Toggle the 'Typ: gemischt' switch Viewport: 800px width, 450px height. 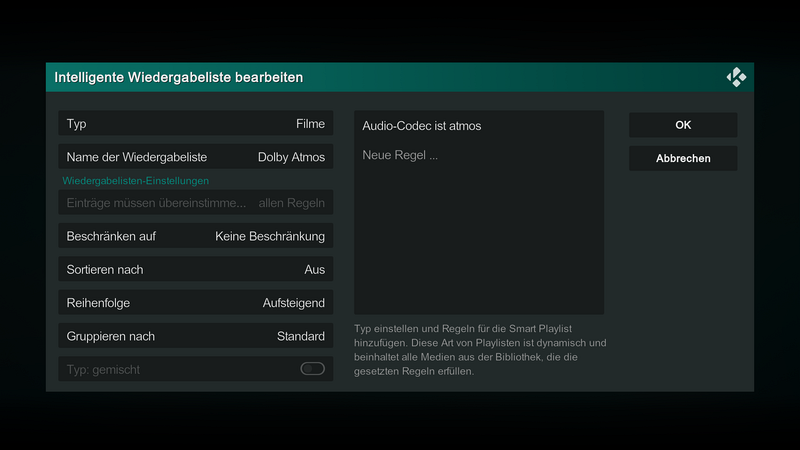tap(312, 368)
